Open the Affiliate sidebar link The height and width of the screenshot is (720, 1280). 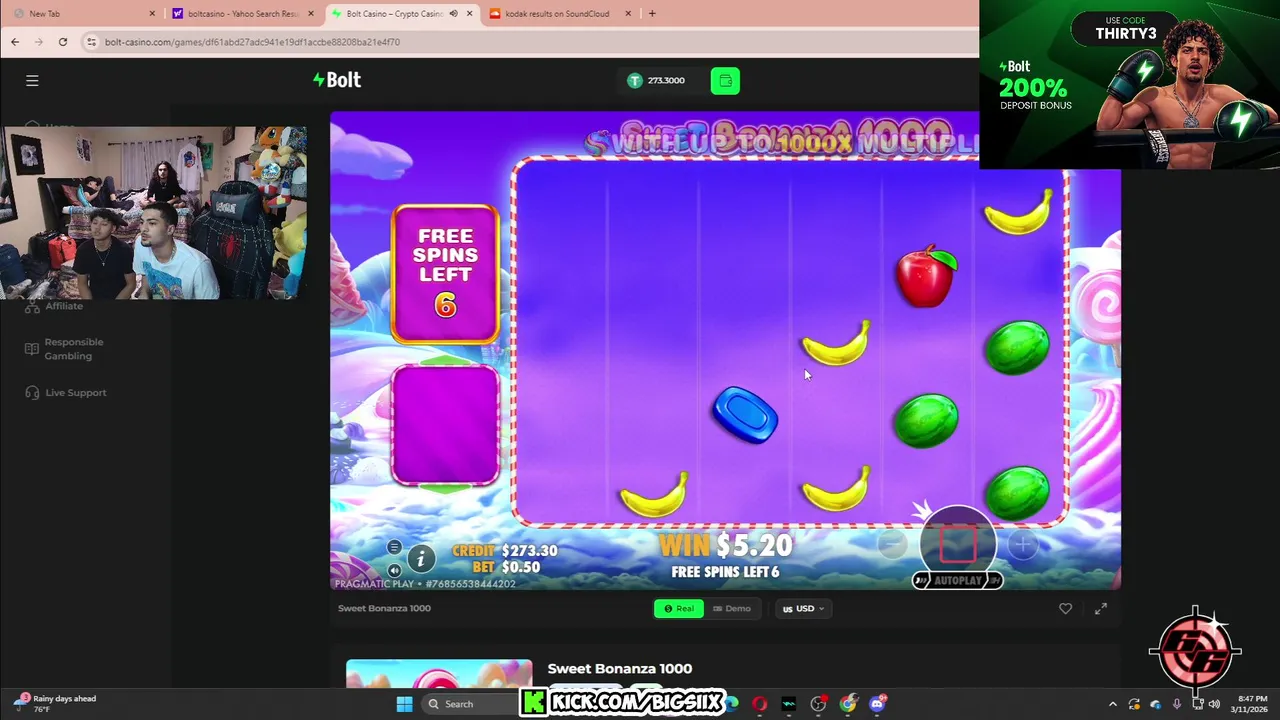point(56,305)
